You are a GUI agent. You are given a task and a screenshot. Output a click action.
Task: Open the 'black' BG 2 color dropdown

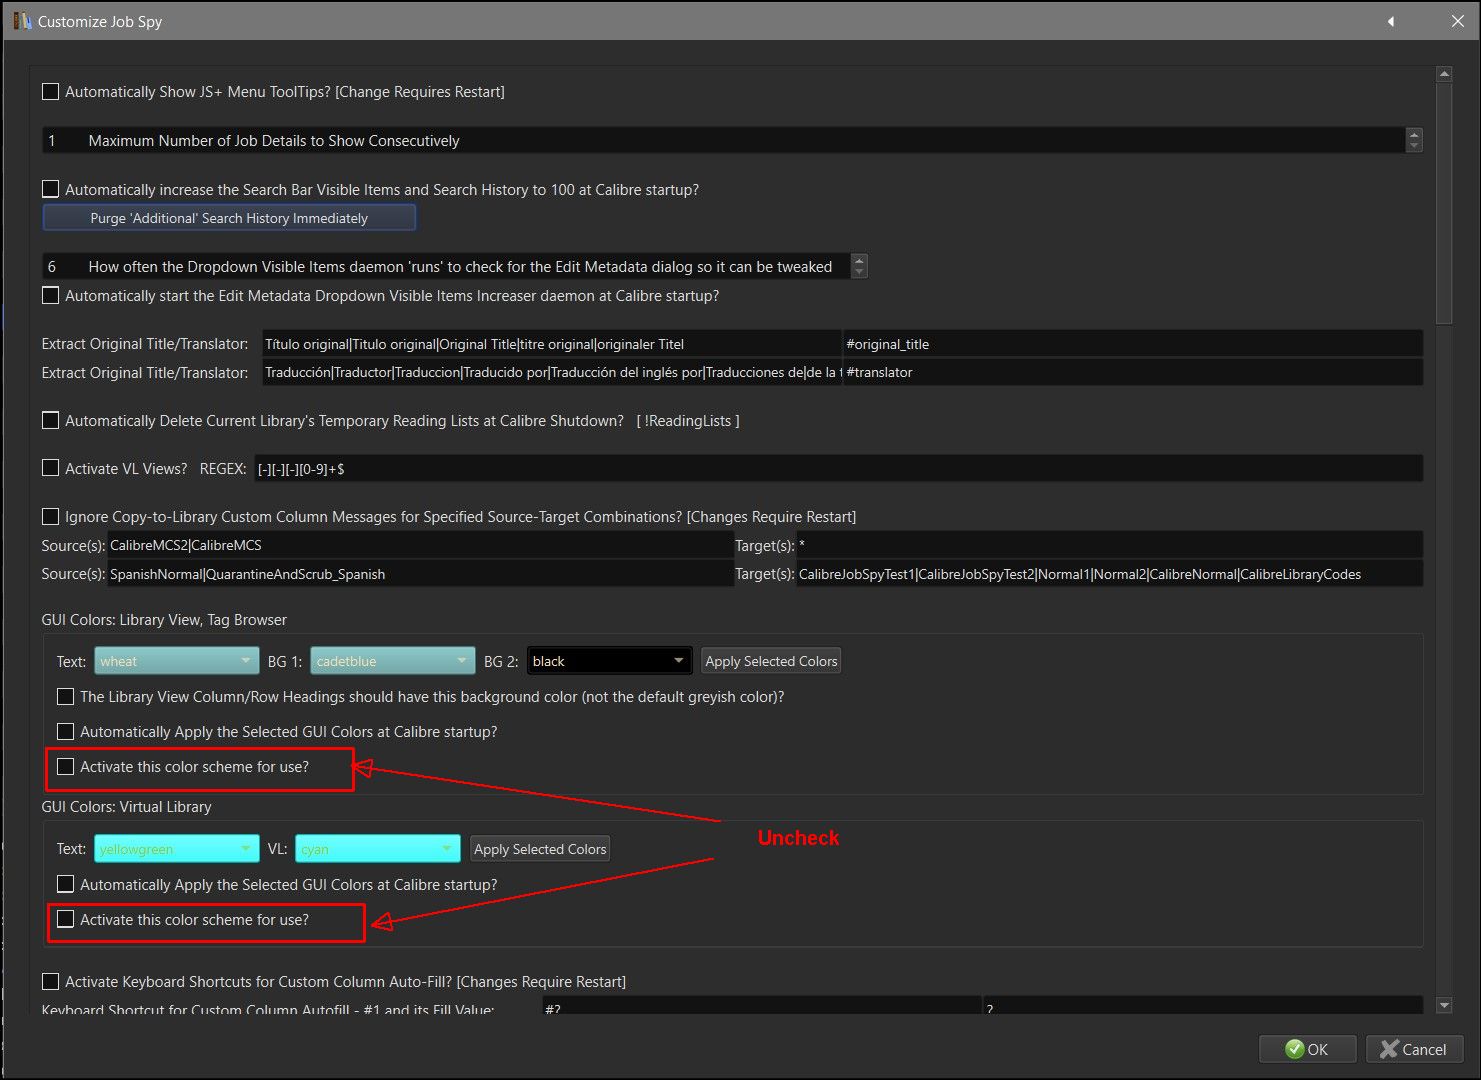click(x=609, y=661)
